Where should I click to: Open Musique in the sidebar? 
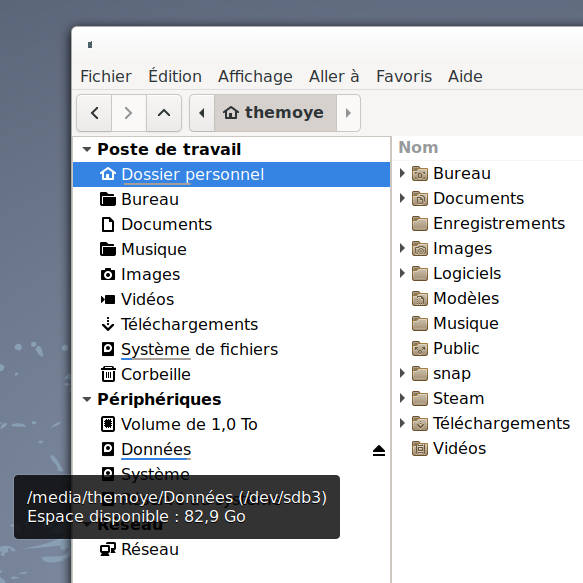pos(231,249)
